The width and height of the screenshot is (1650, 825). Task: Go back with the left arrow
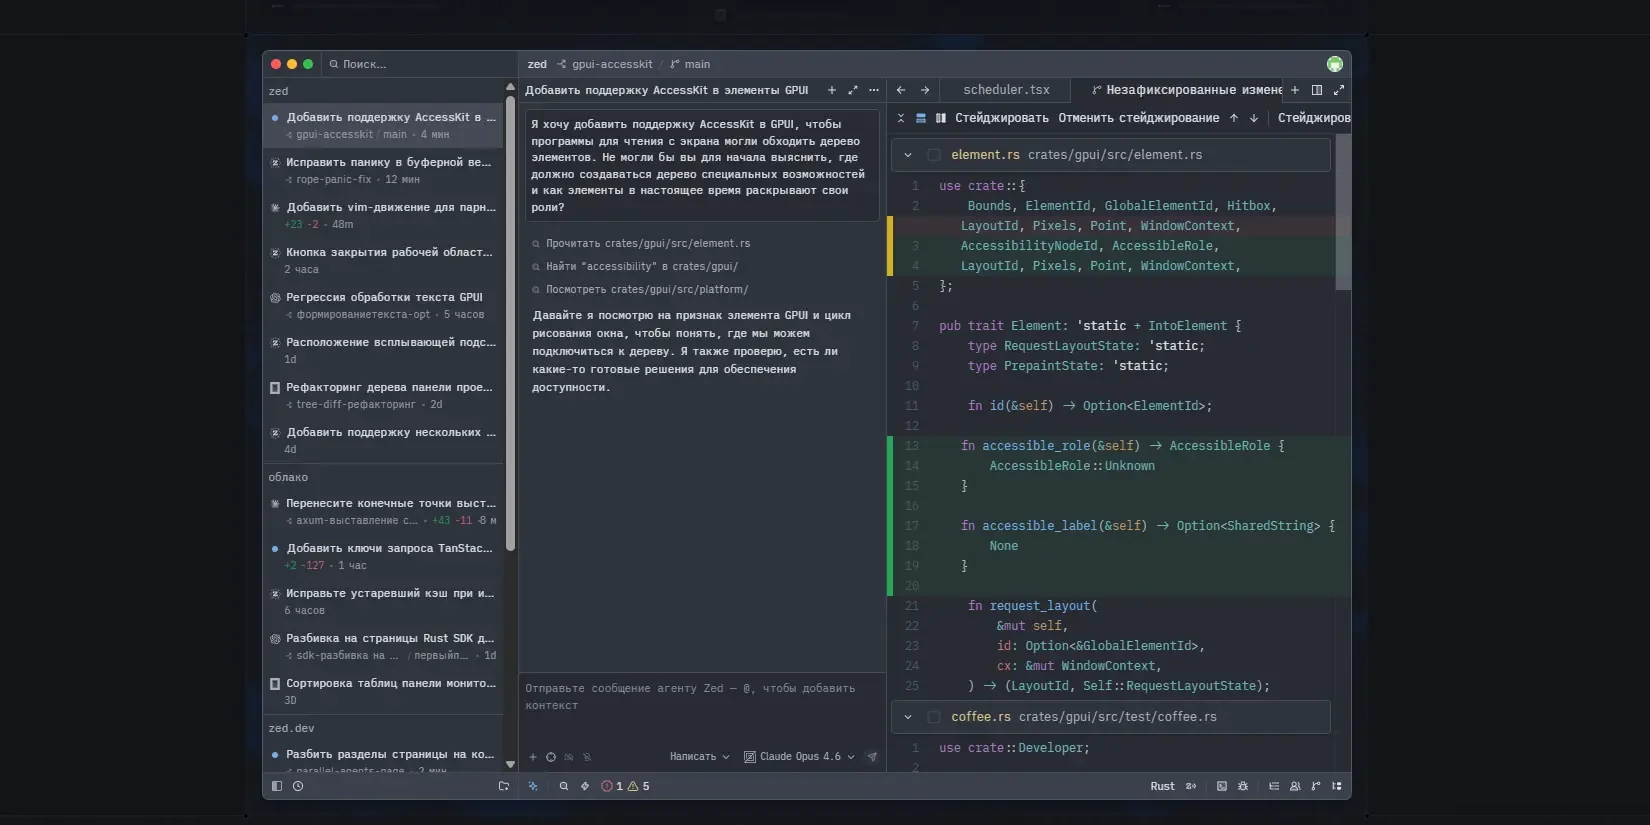point(901,90)
